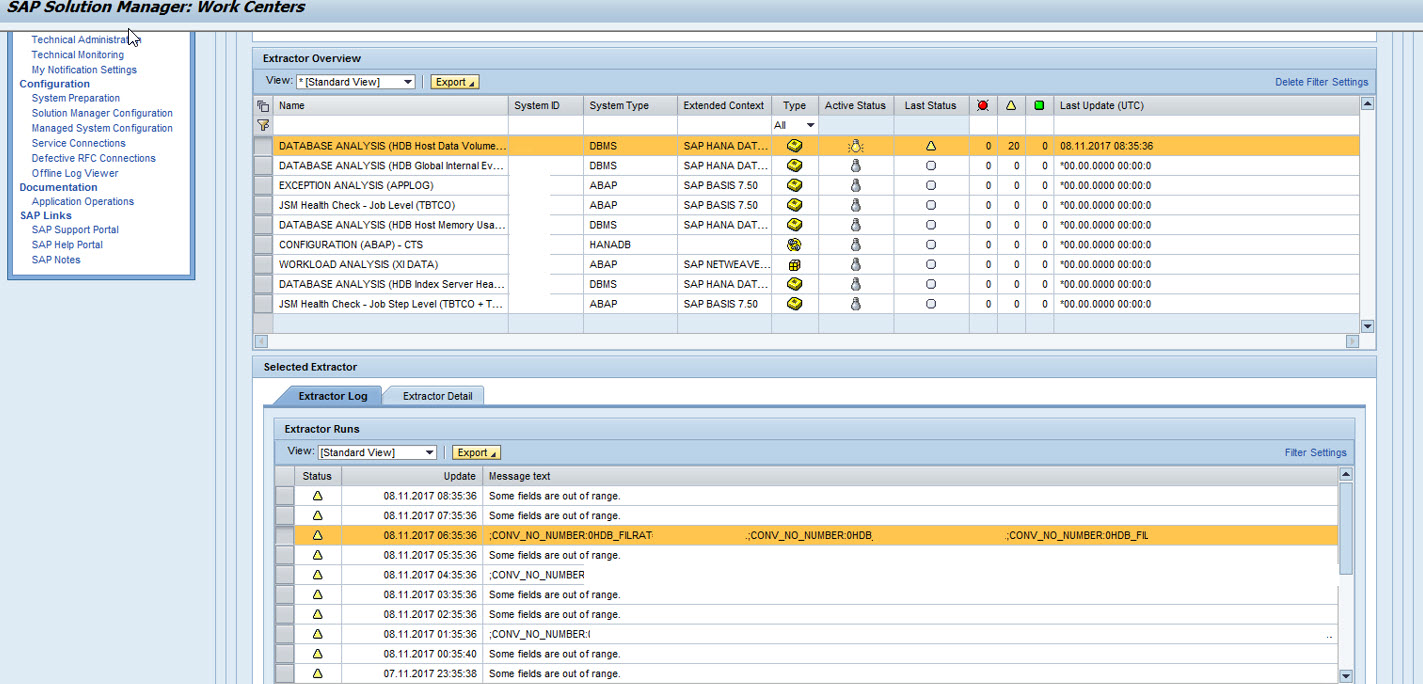
Task: Open Solution Manager Configuration in the navigation
Action: [102, 113]
